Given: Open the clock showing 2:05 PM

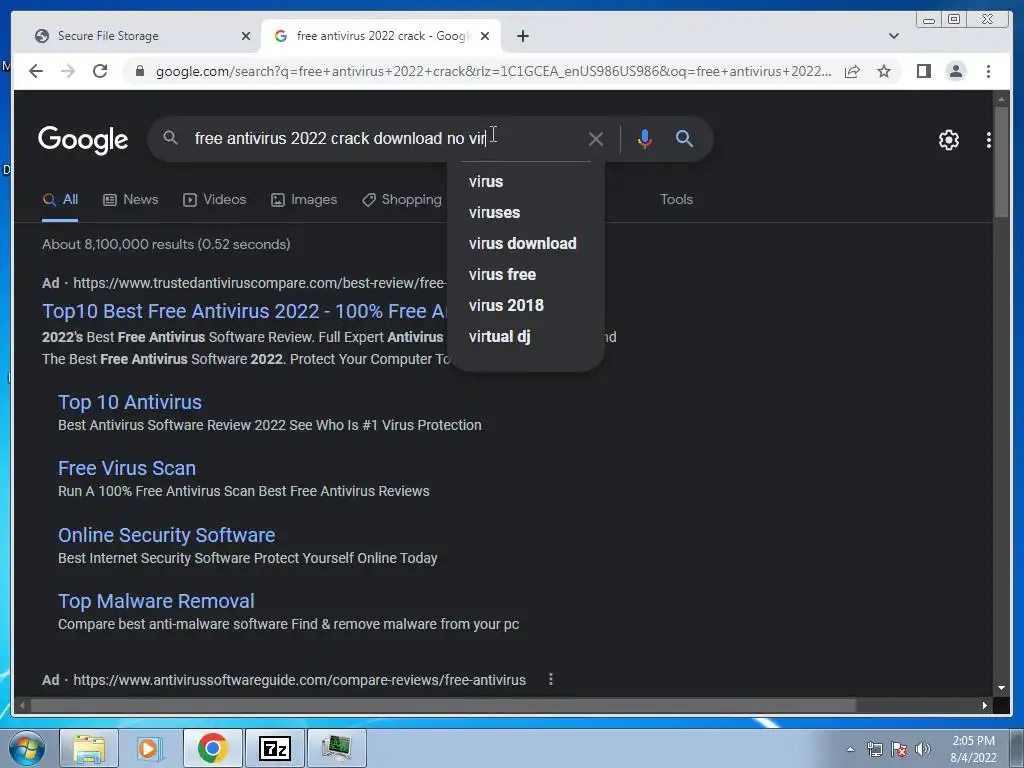Looking at the screenshot, I should tap(973, 749).
